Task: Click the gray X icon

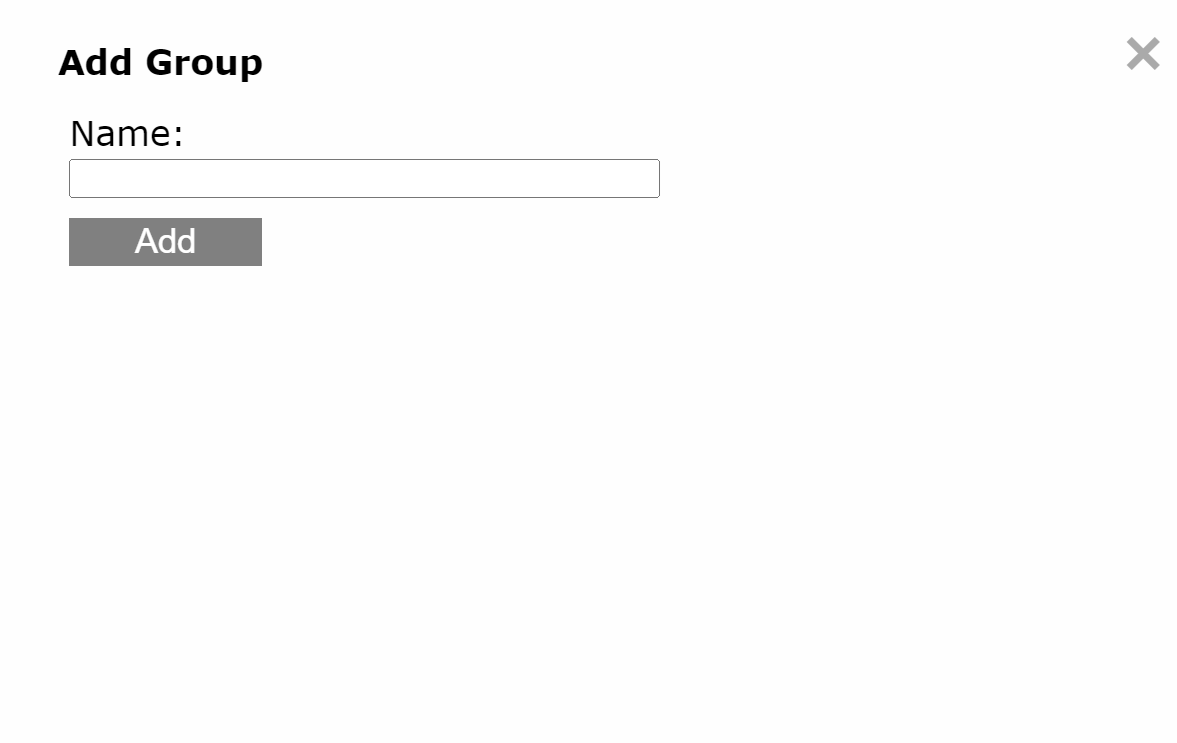Action: tap(1142, 54)
